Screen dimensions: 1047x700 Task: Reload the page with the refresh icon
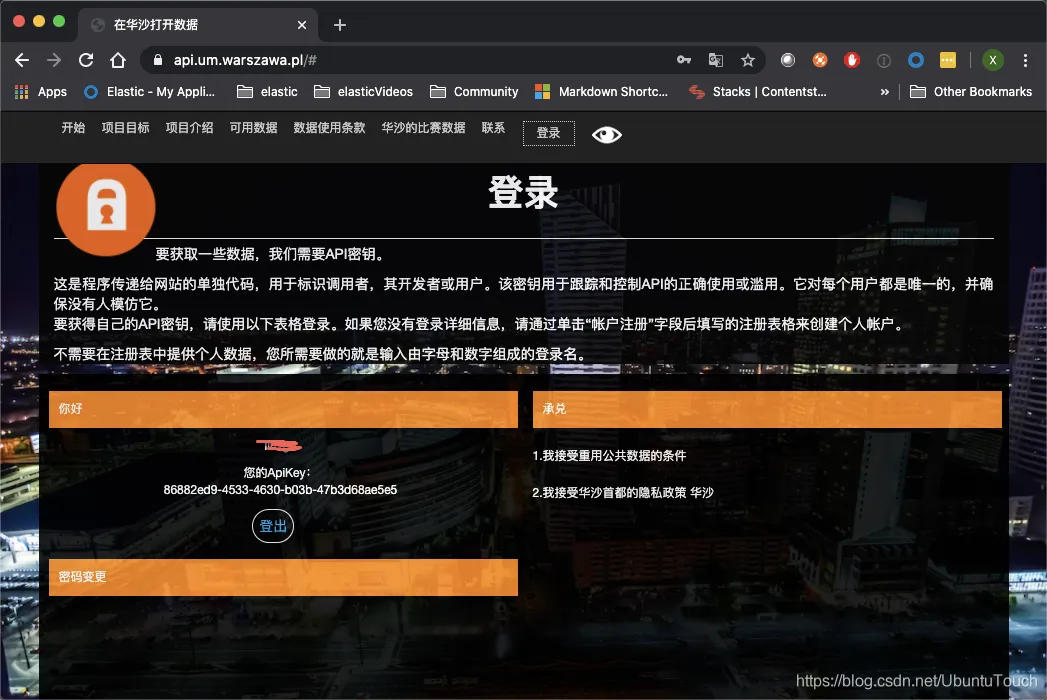coord(86,60)
